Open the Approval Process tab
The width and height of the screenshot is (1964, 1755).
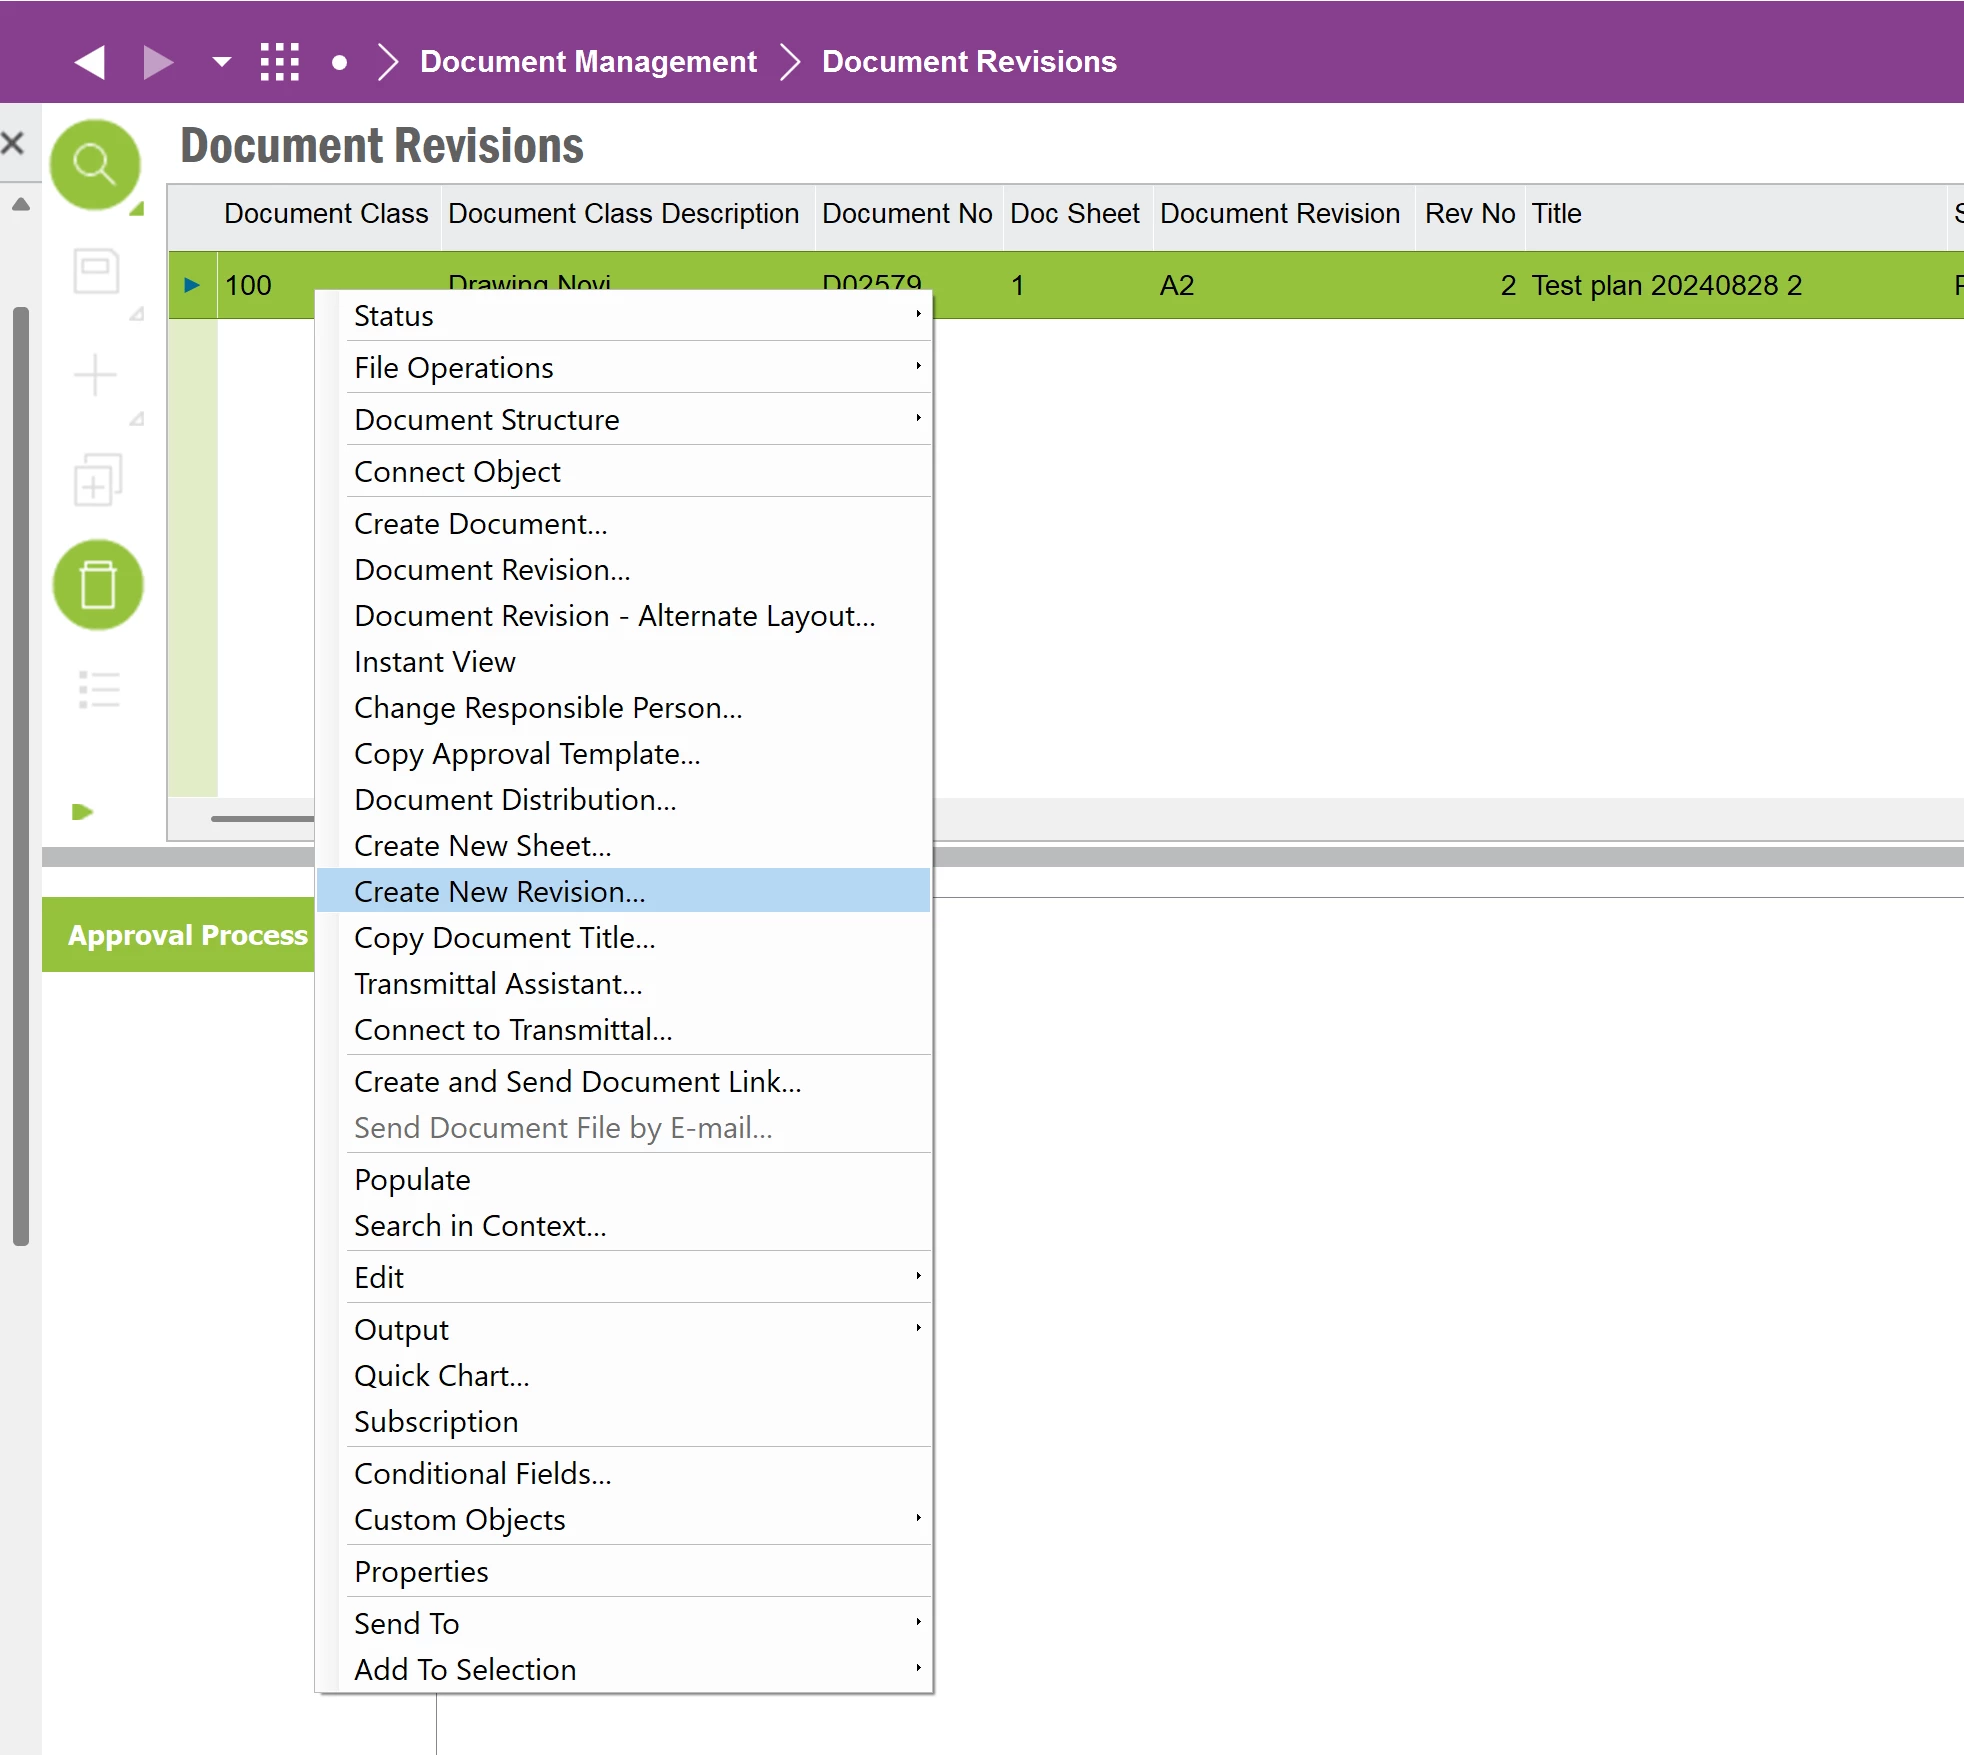tap(187, 935)
